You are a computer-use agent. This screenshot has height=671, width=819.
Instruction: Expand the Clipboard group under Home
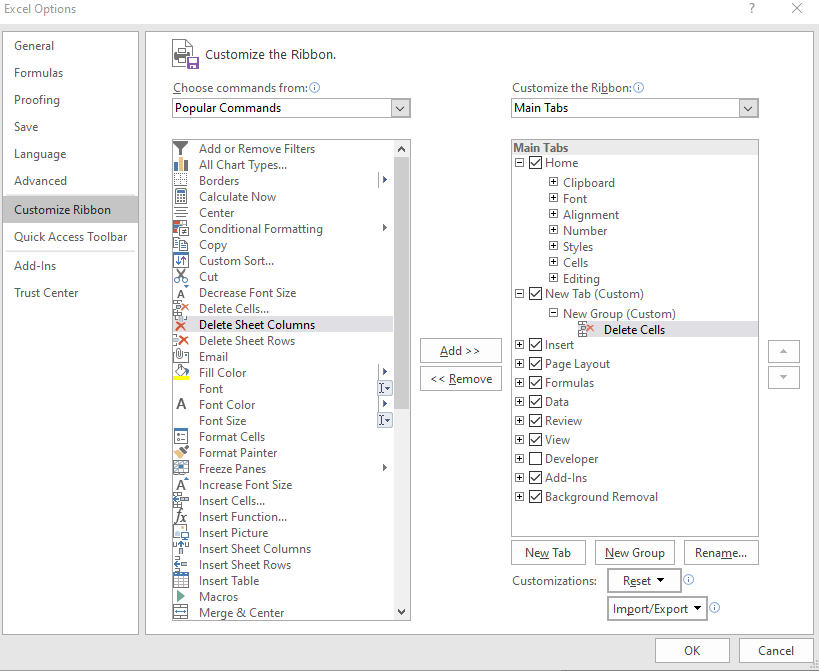click(x=553, y=182)
